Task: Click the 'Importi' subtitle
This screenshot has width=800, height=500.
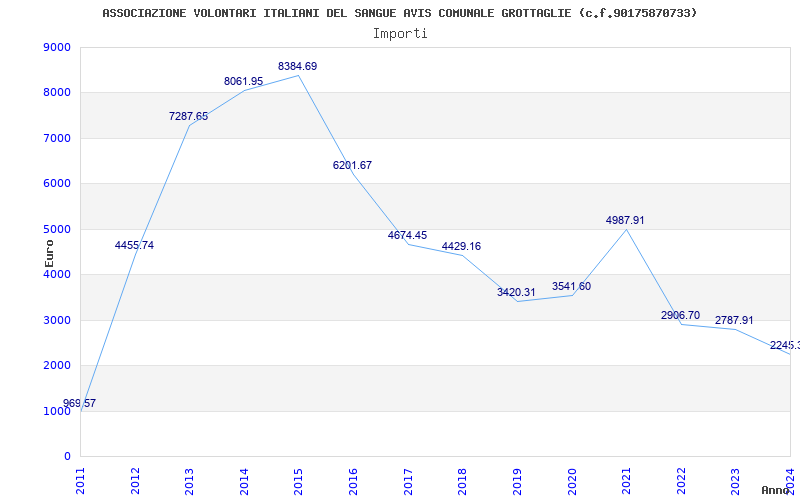Action: pos(400,34)
